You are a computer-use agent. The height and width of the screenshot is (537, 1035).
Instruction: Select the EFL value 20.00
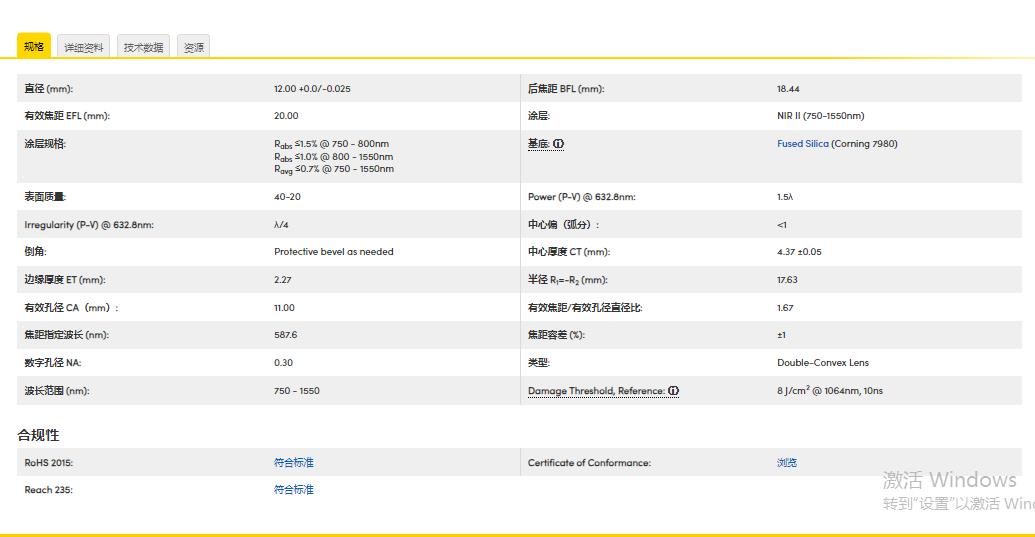[x=286, y=115]
